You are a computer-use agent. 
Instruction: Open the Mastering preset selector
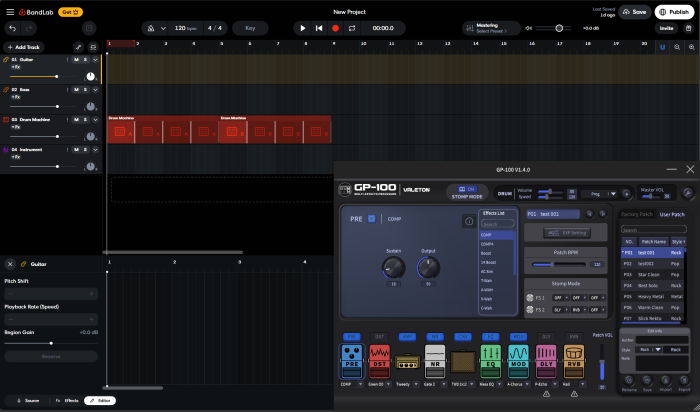(491, 28)
